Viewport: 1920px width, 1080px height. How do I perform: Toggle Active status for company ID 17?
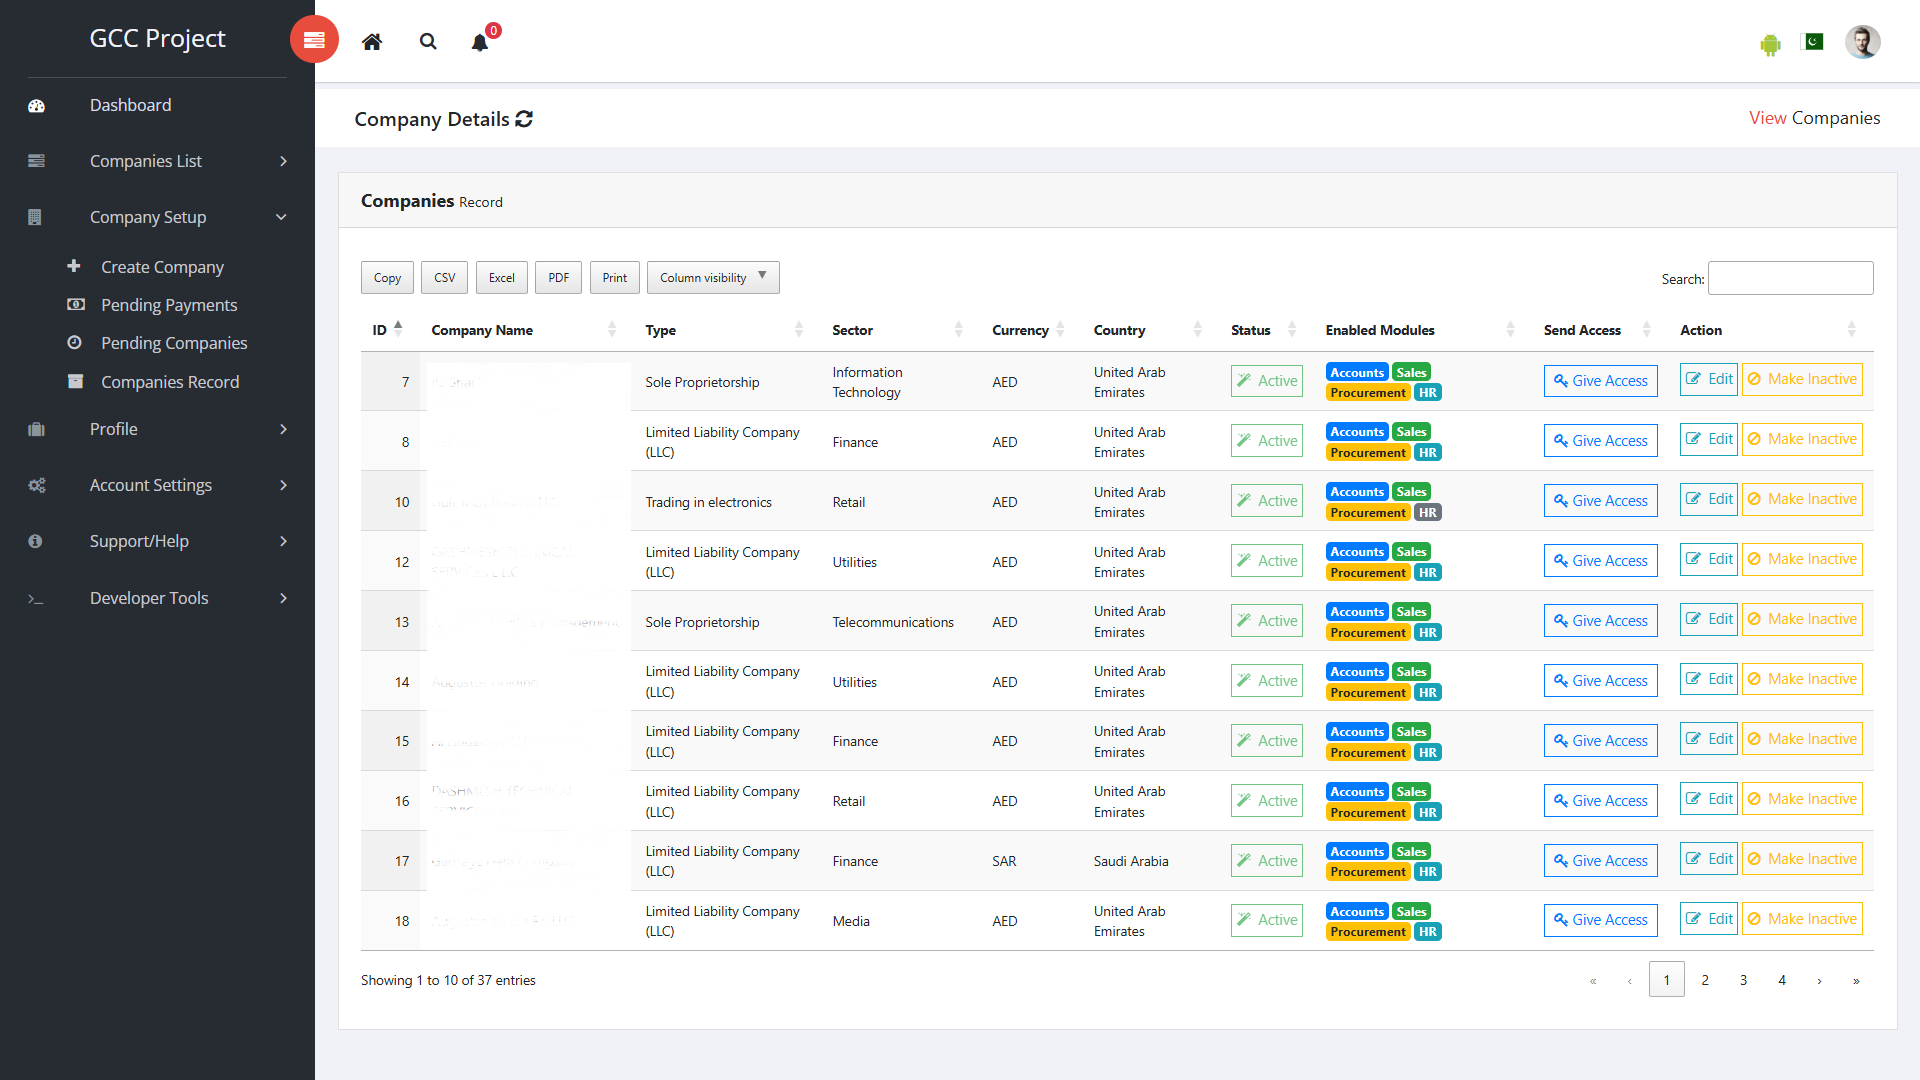coord(1267,861)
